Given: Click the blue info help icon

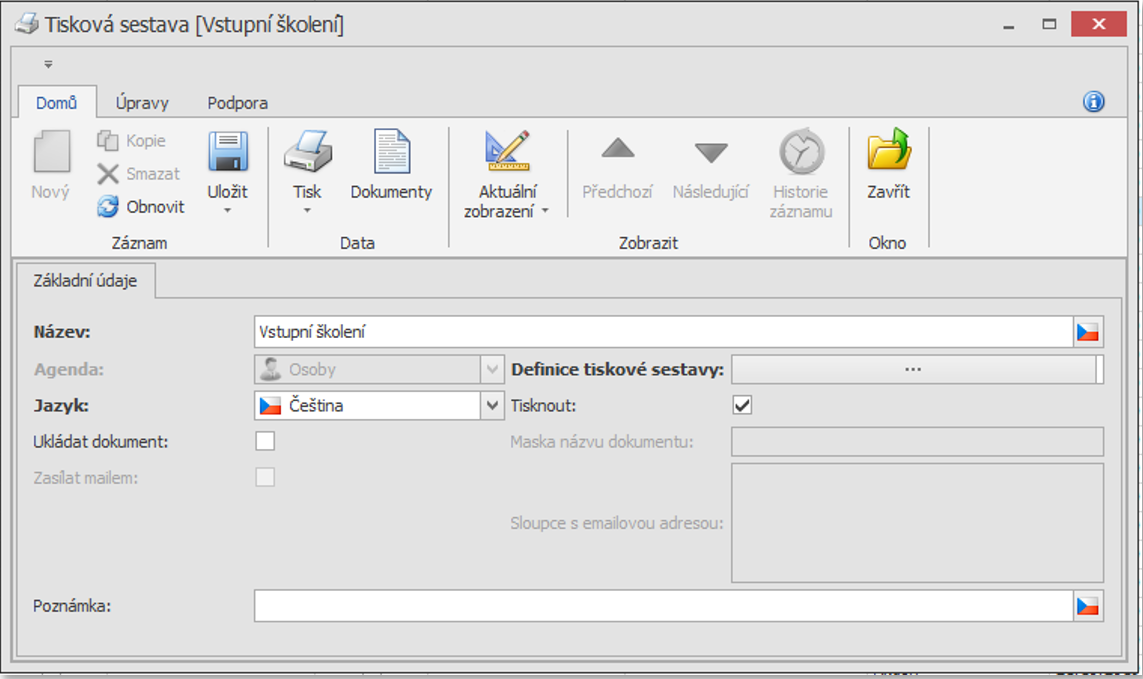Looking at the screenshot, I should [x=1093, y=101].
